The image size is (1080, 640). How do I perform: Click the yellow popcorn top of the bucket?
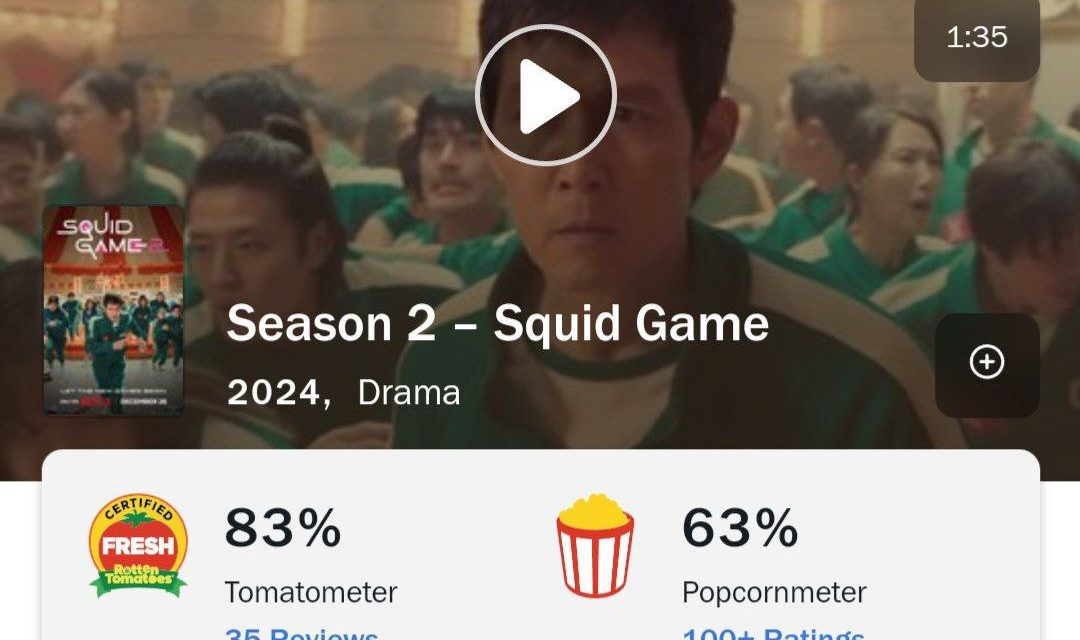tap(595, 510)
